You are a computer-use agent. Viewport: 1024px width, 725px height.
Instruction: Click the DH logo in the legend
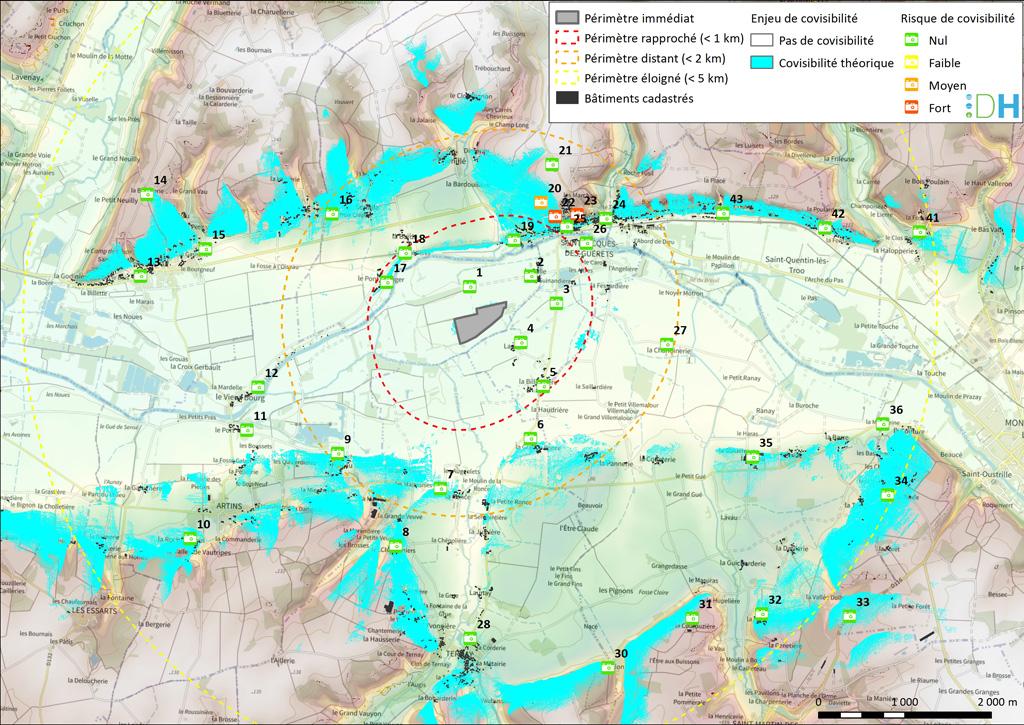click(x=993, y=106)
